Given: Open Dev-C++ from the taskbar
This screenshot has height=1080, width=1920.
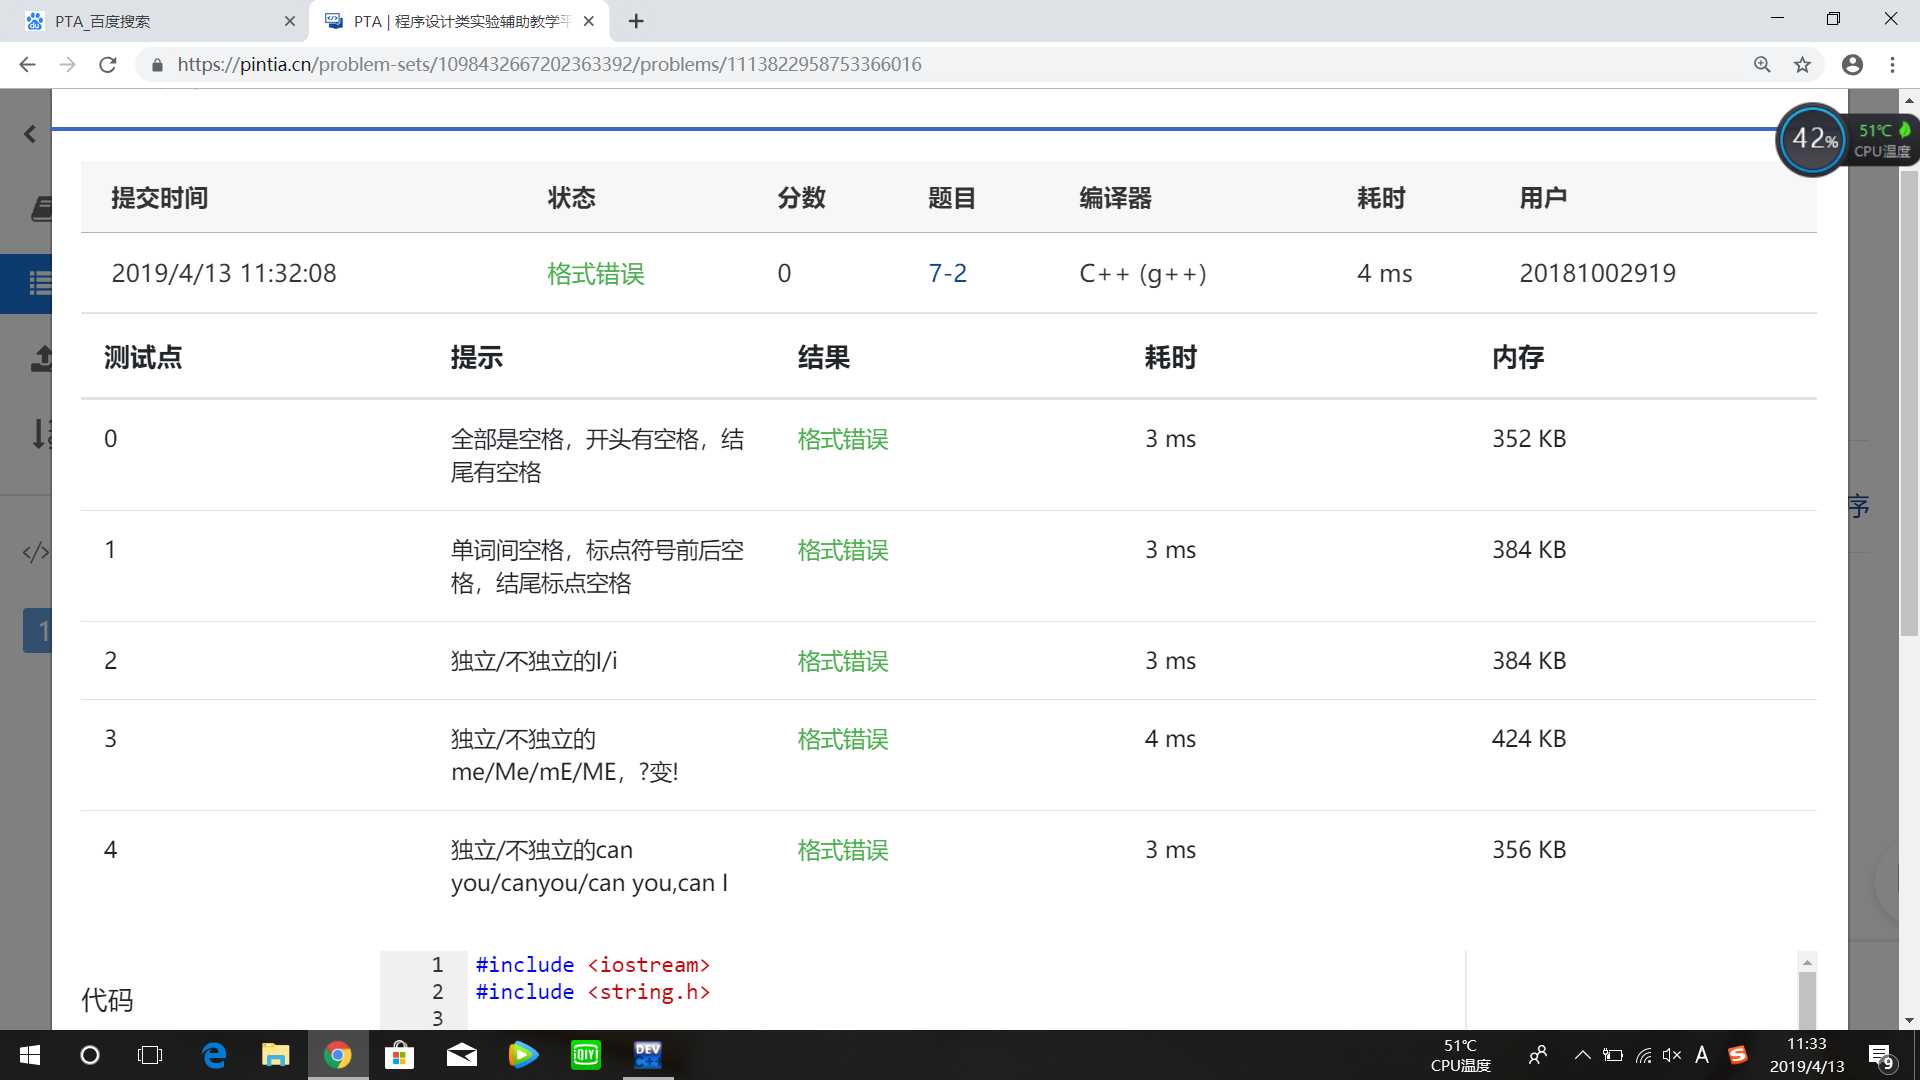Looking at the screenshot, I should coord(648,1055).
